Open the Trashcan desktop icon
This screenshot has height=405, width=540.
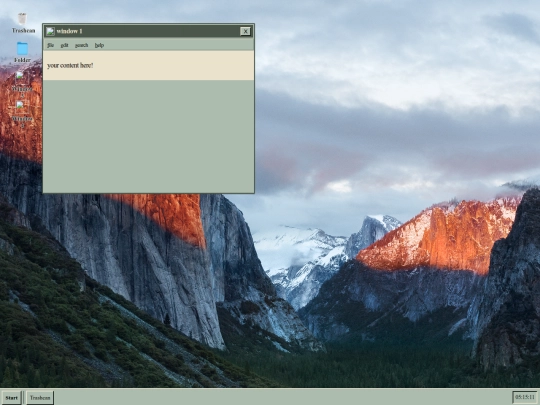point(22,23)
